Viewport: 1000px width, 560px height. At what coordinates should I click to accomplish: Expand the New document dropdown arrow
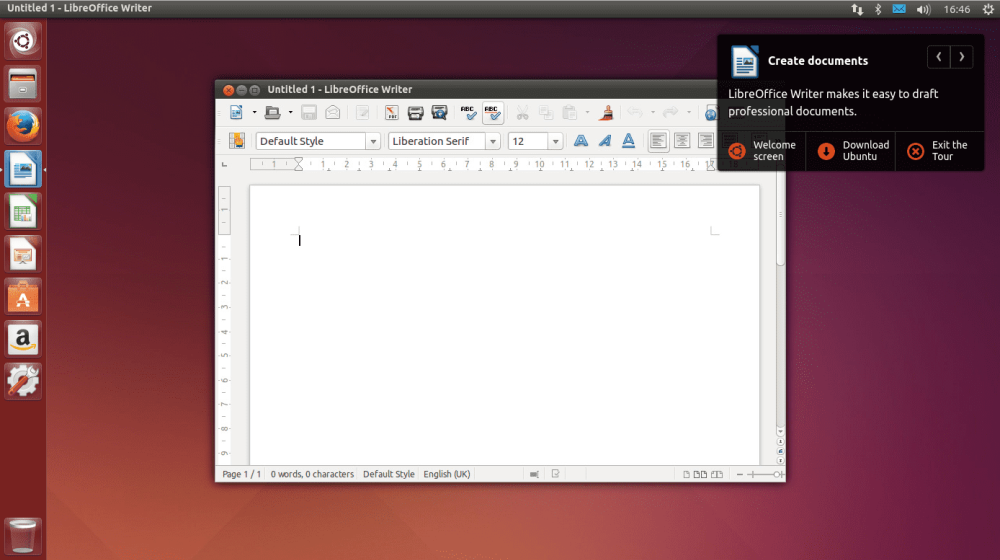[254, 113]
